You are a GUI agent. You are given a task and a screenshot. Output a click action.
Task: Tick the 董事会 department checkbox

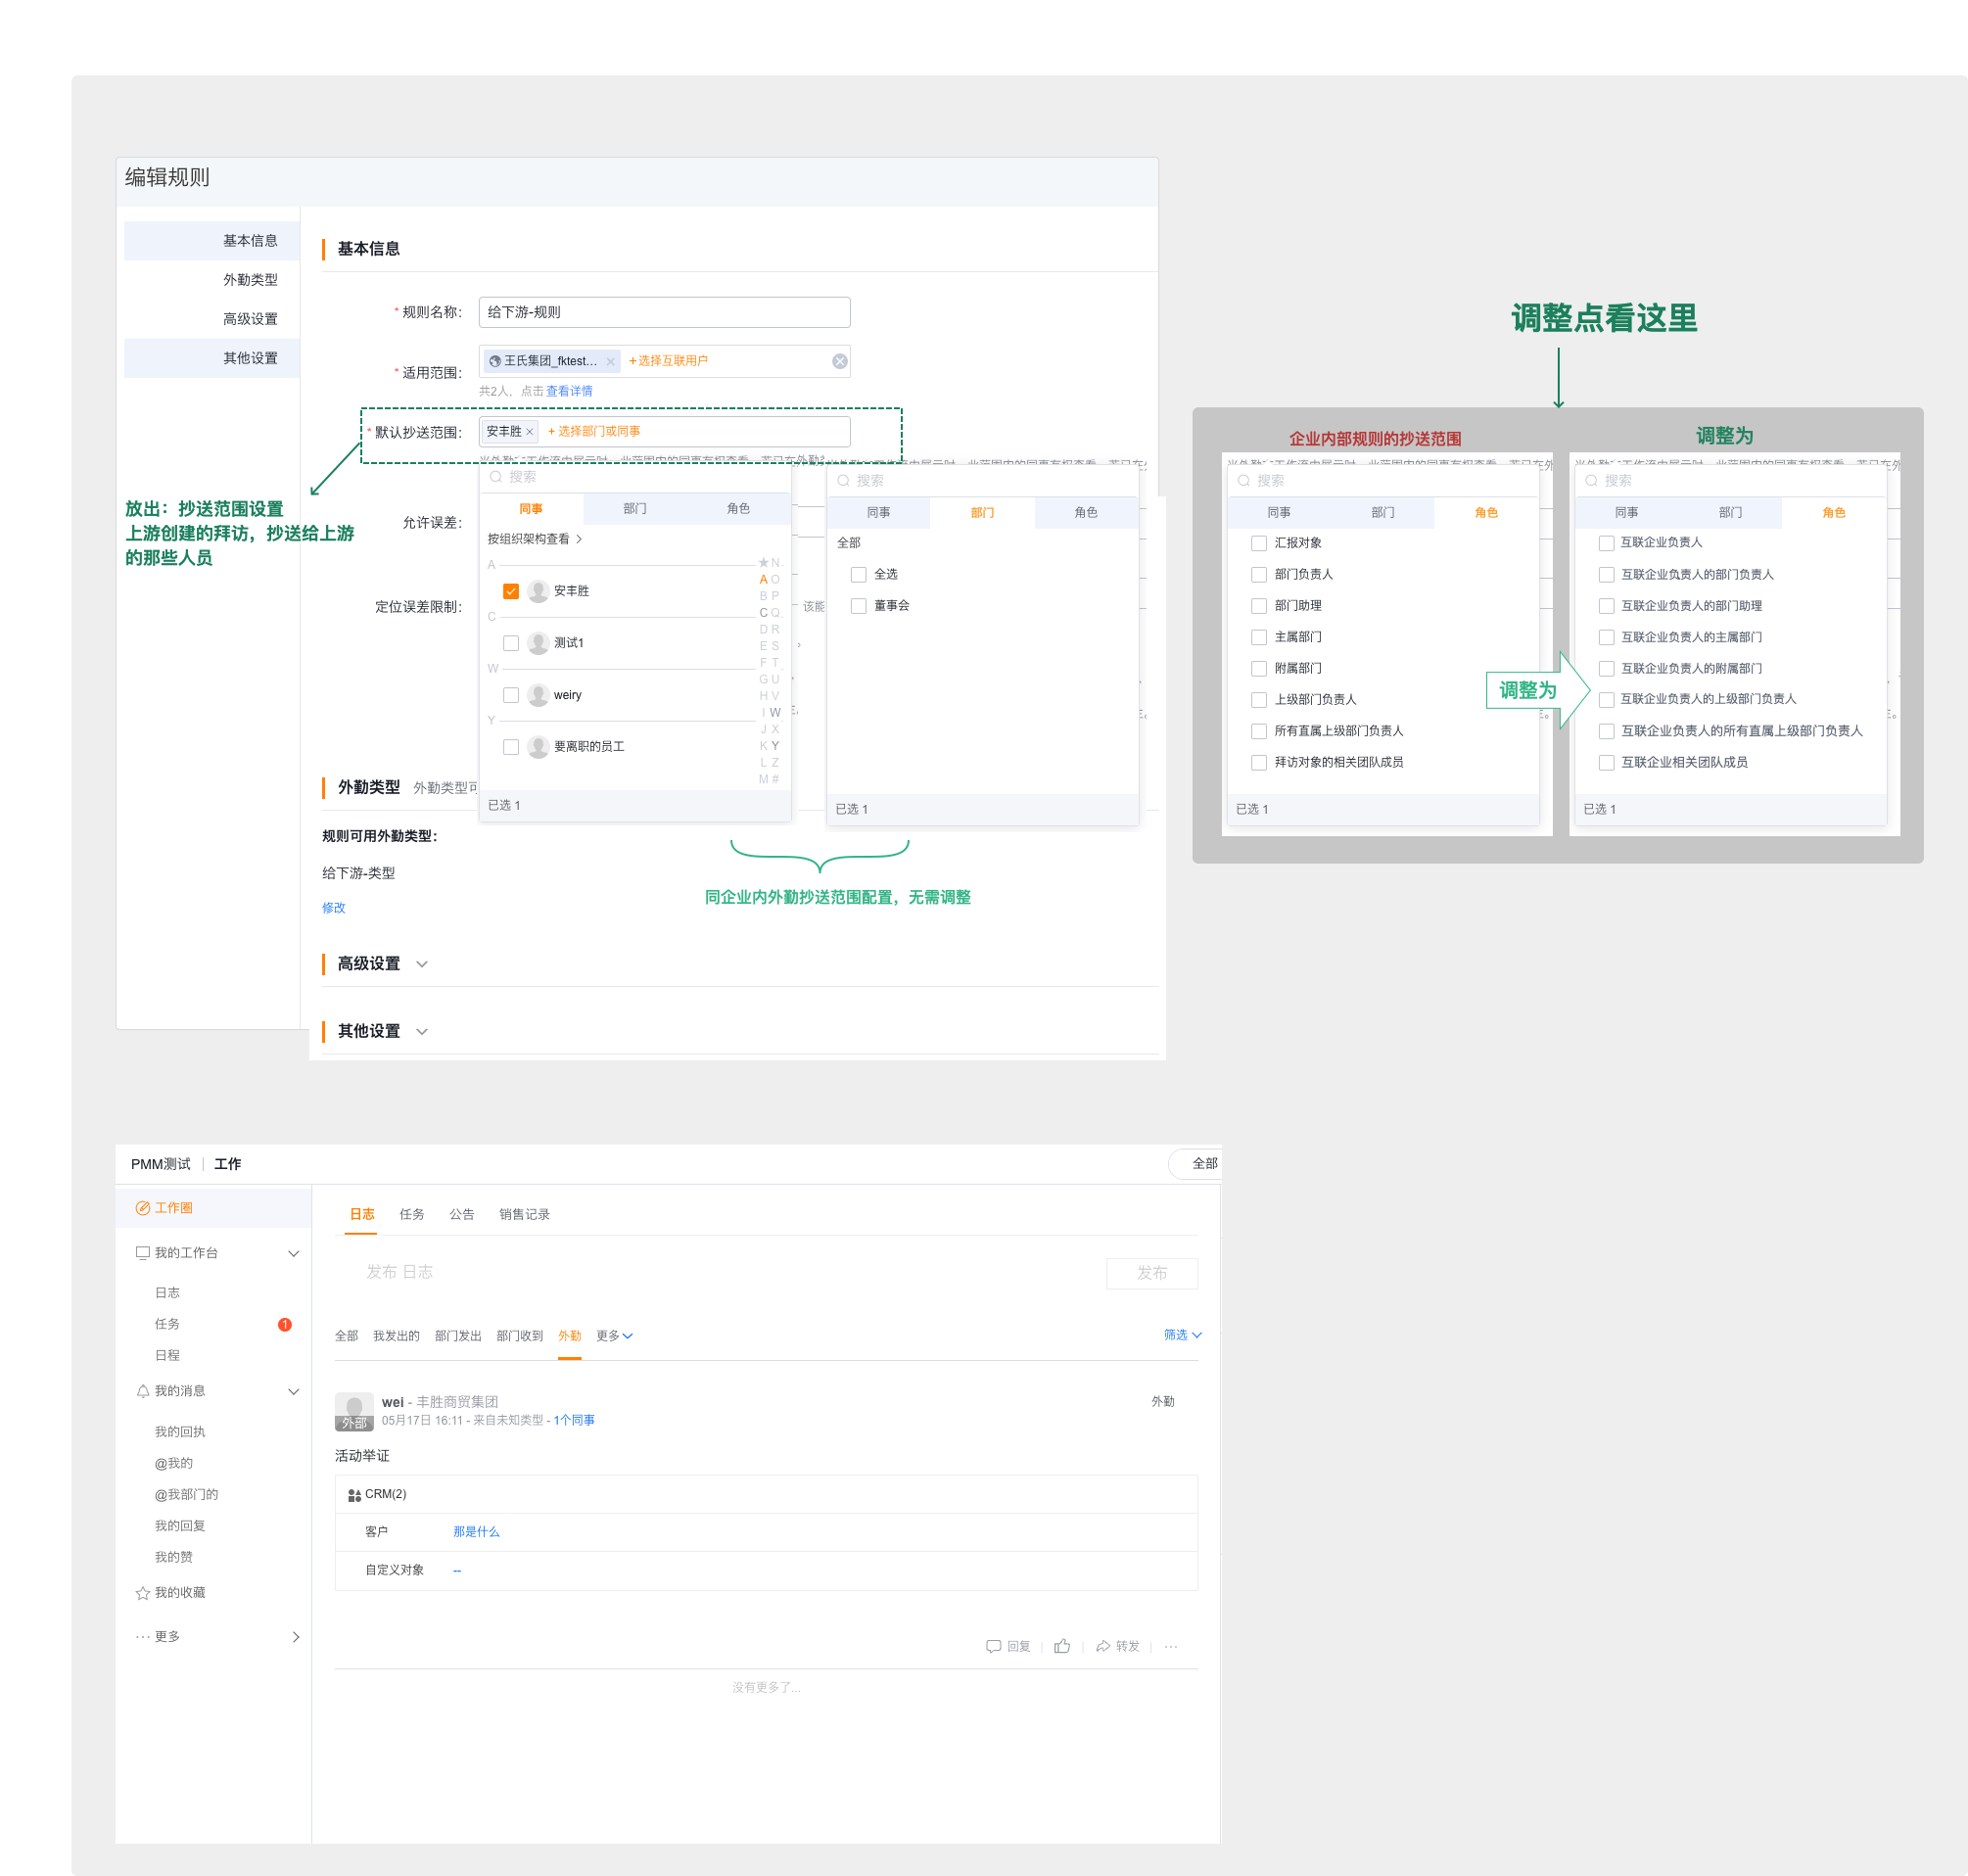858,606
